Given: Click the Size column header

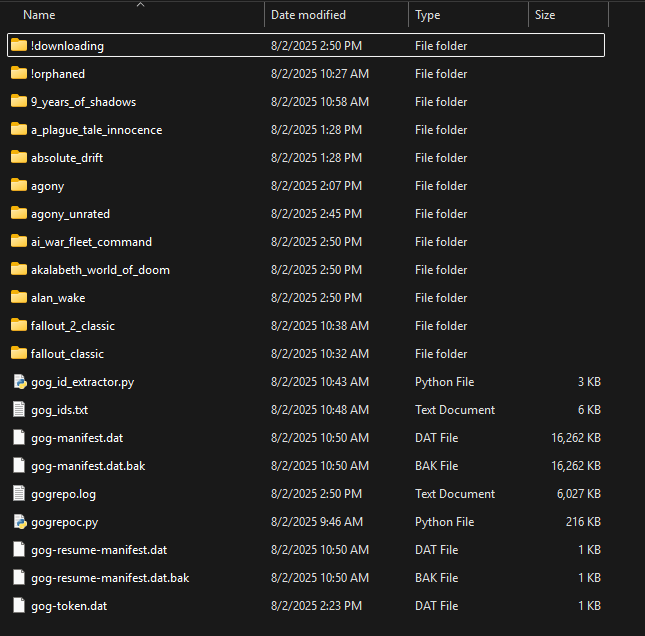Looking at the screenshot, I should click(545, 16).
